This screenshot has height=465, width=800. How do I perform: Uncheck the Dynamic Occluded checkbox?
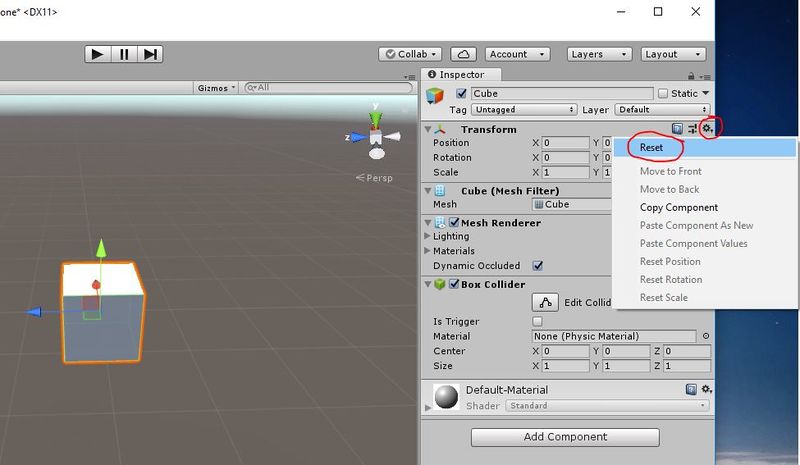[538, 265]
